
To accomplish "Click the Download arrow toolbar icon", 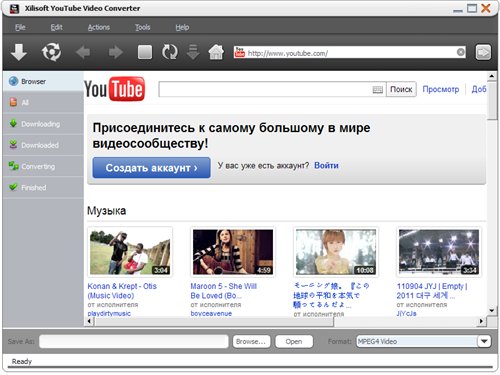I will click(x=19, y=52).
